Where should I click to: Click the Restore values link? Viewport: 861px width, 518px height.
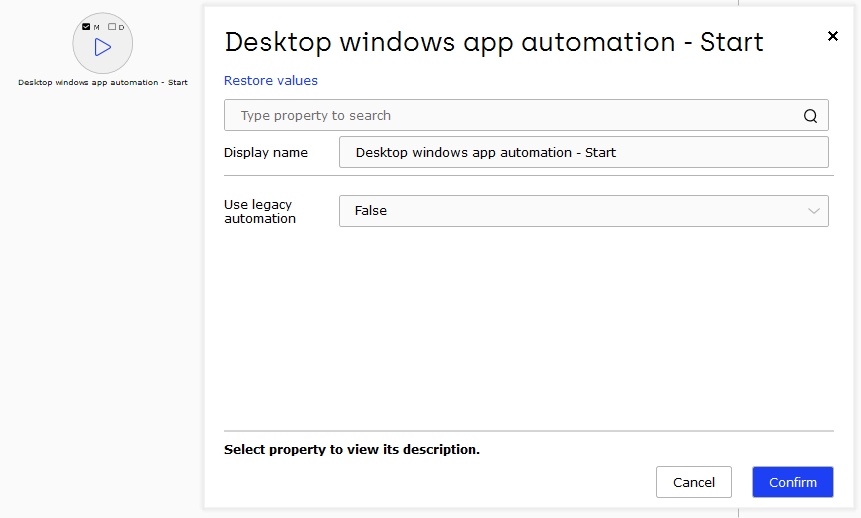pos(271,81)
